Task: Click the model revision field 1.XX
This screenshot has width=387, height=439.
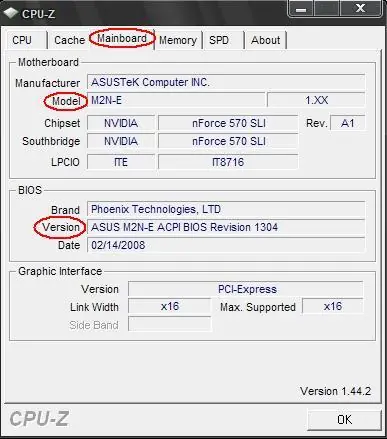Action: [316, 100]
